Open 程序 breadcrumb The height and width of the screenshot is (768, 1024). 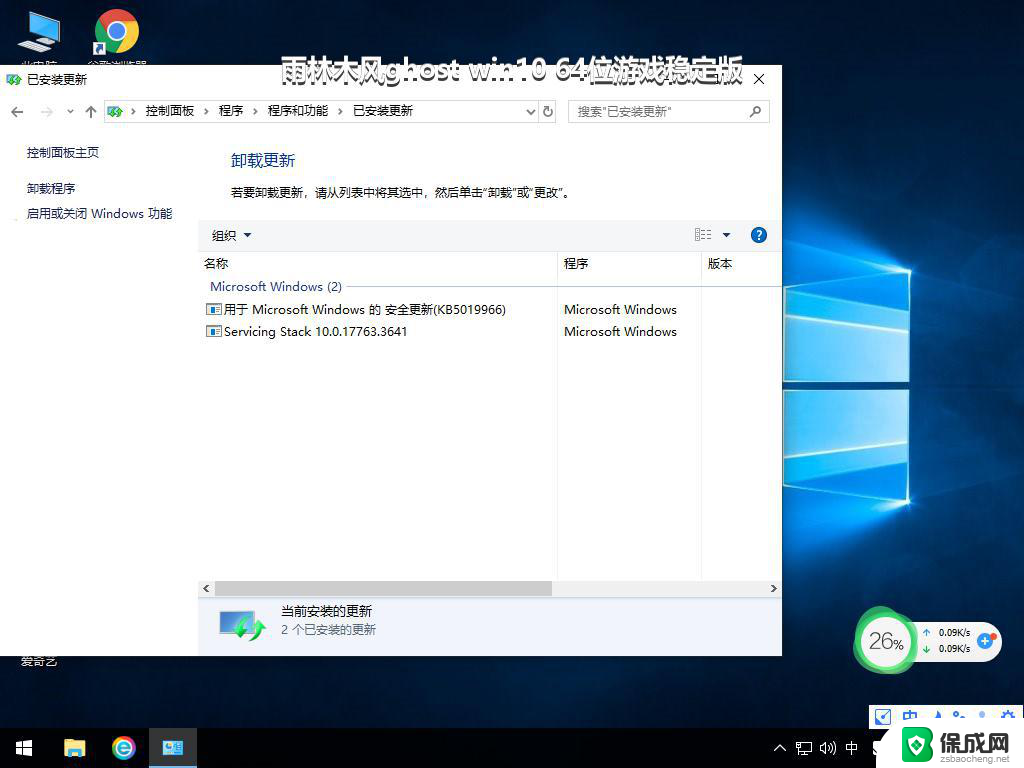[231, 111]
